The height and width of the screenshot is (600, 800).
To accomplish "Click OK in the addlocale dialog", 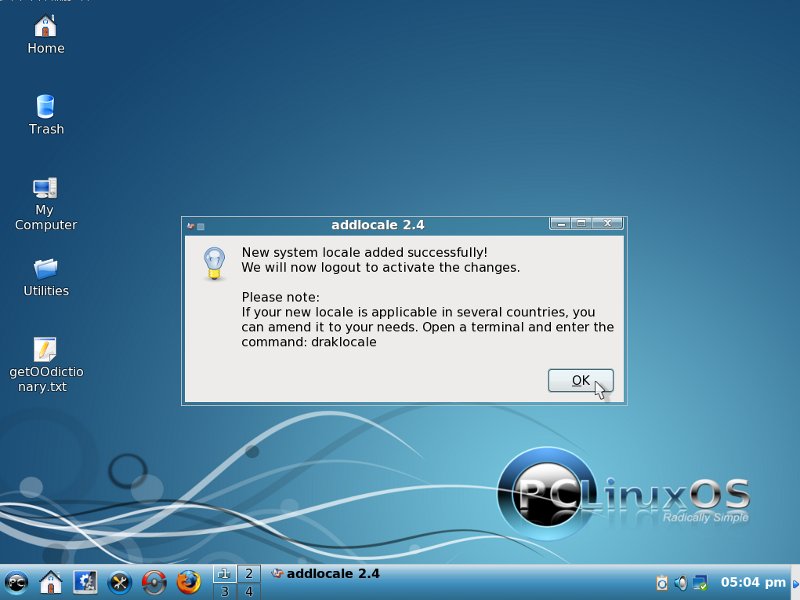I will pos(580,380).
